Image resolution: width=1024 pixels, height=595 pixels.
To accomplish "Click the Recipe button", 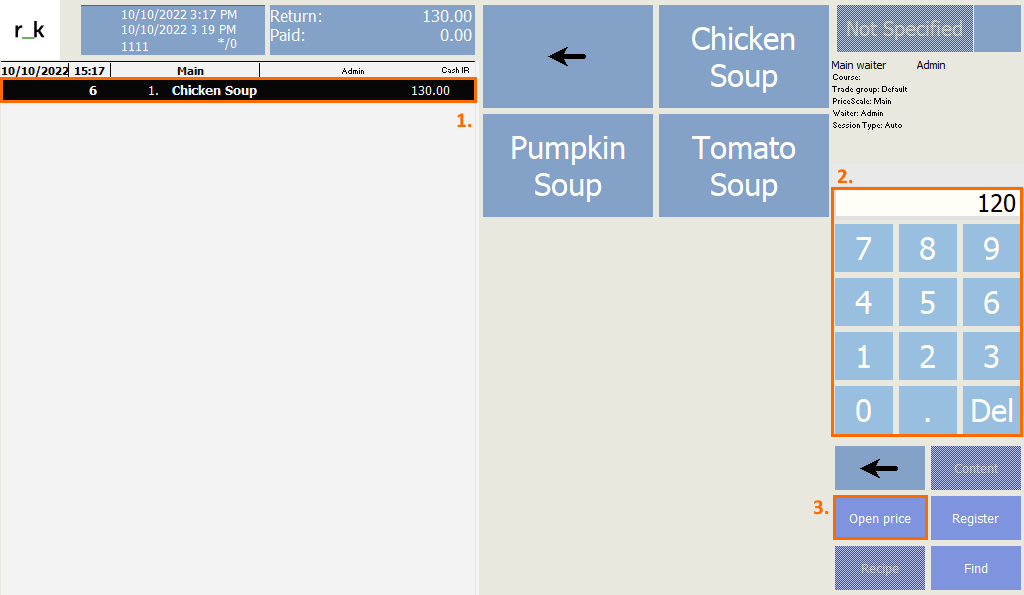I will click(880, 568).
